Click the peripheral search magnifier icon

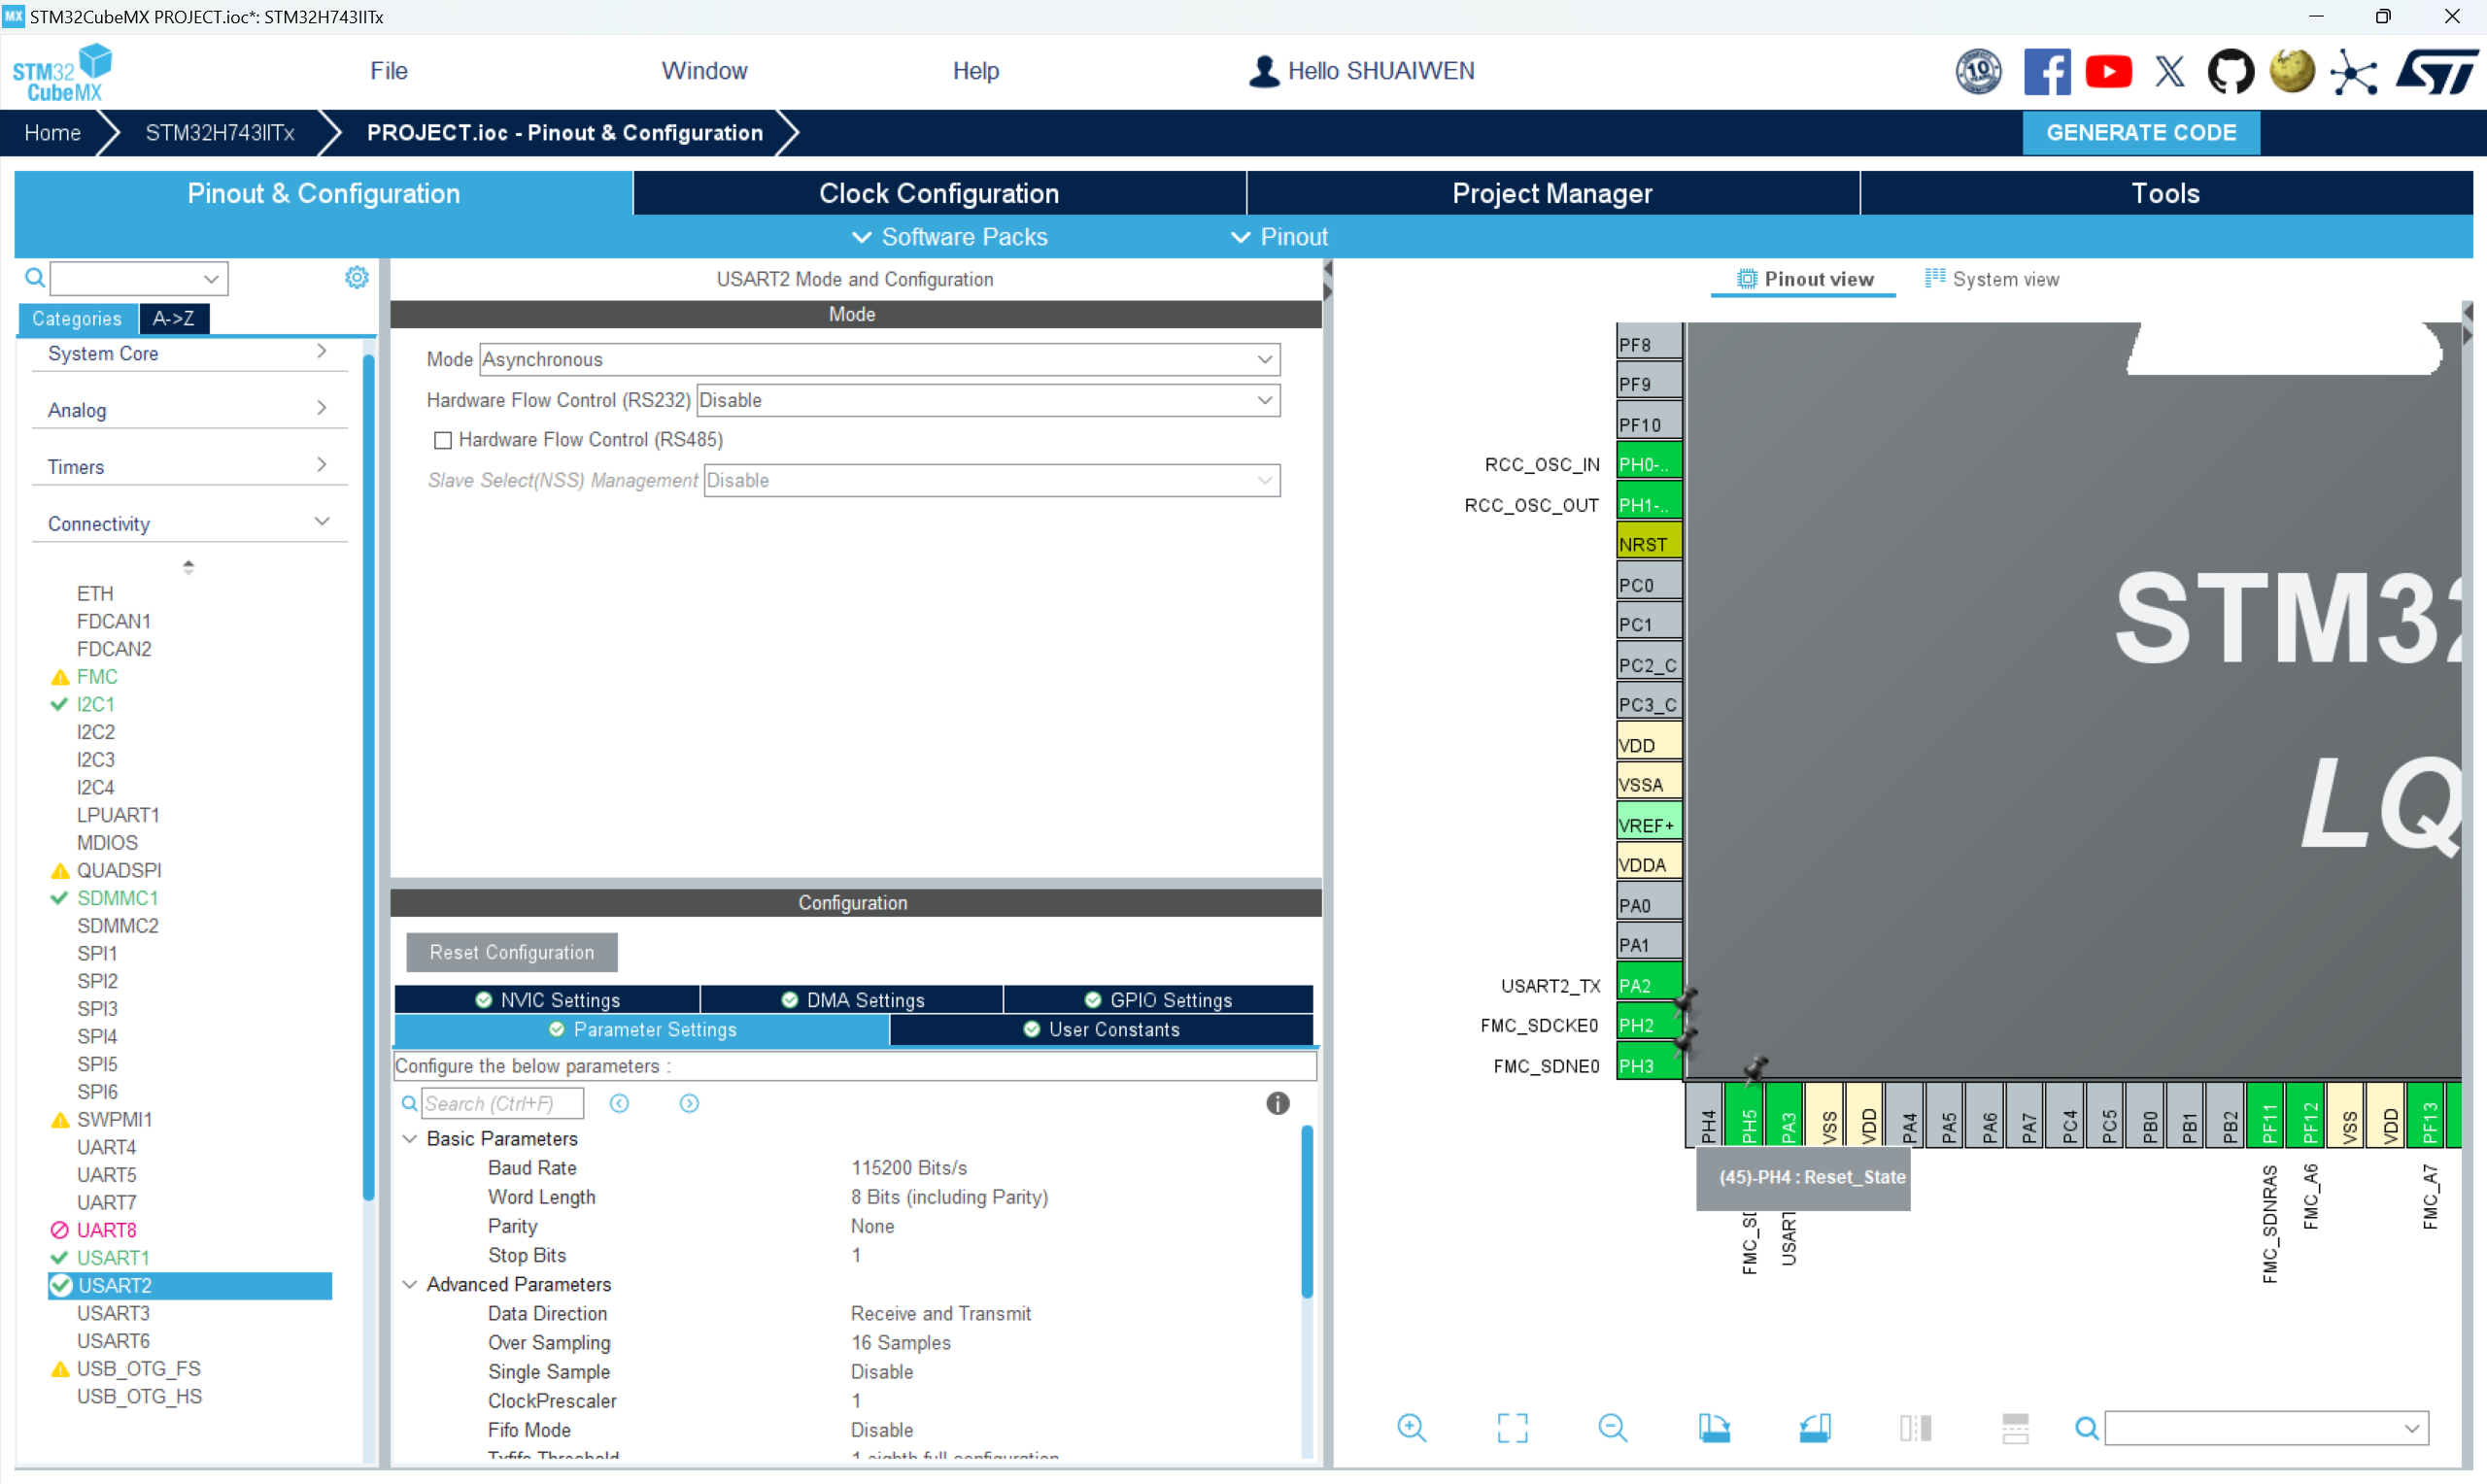click(35, 277)
